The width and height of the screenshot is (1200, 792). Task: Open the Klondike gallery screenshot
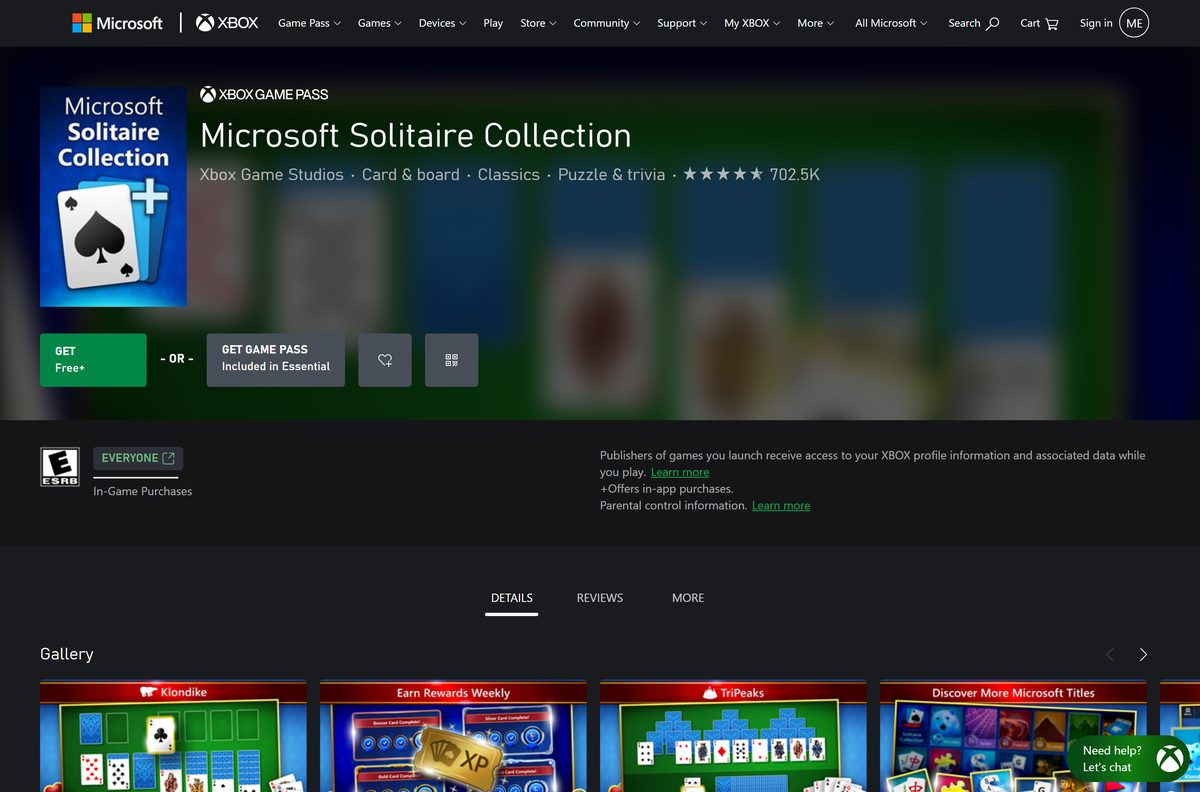173,736
